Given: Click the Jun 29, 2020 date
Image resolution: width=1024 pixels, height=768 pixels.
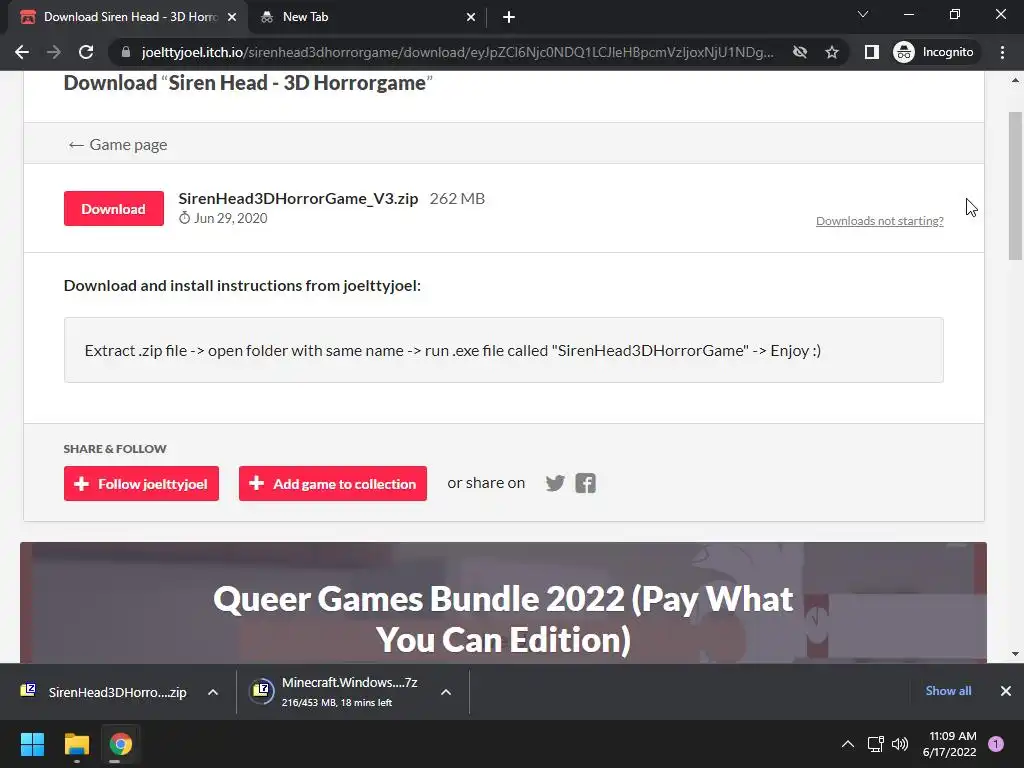Looking at the screenshot, I should 231,218.
